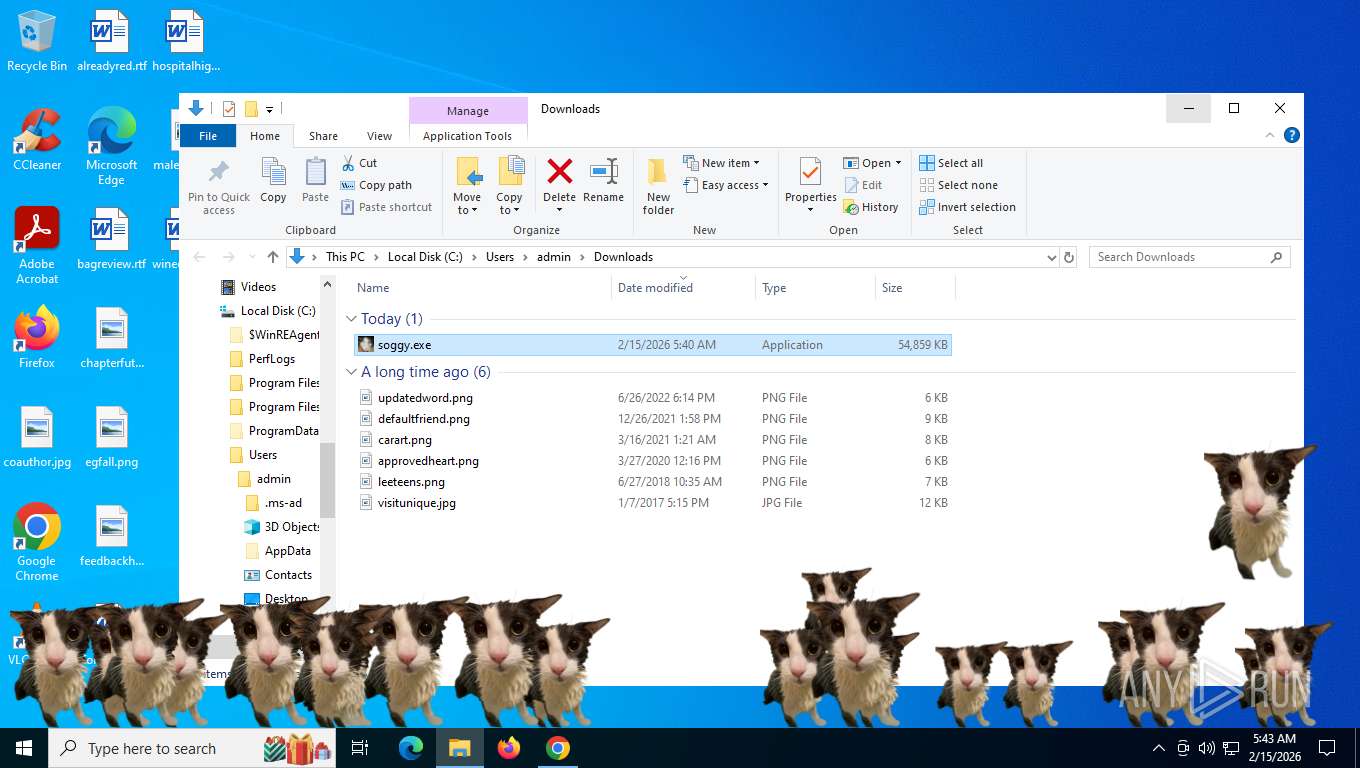Select defaultfriend.png file
The image size is (1360, 768).
click(653, 419)
